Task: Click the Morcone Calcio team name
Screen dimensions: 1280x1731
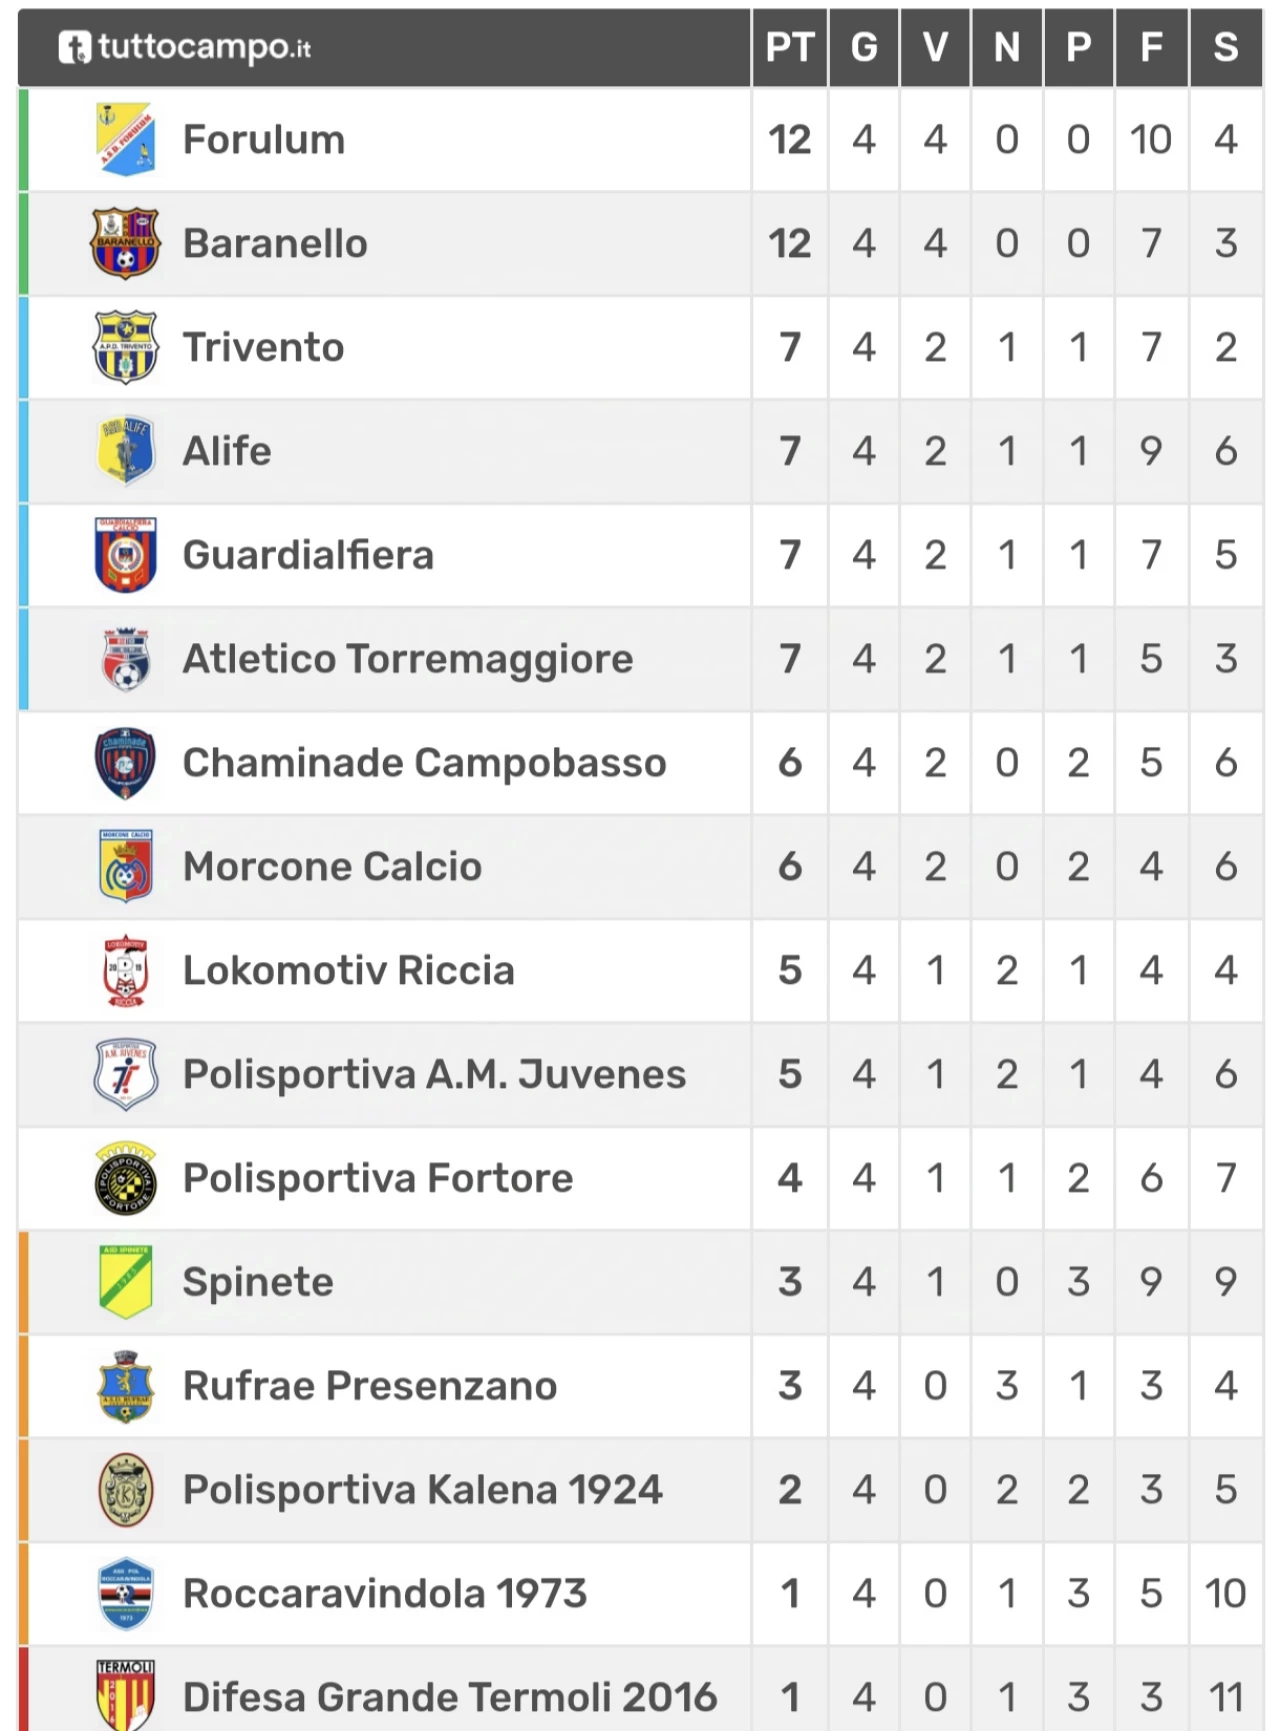Action: [332, 867]
